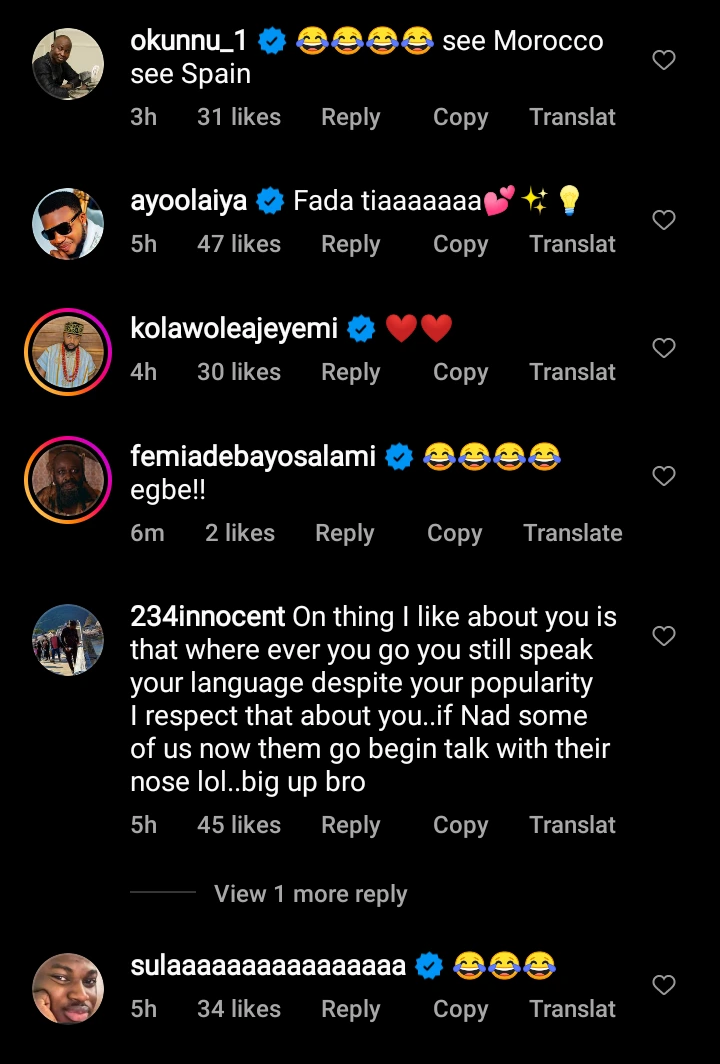
Task: Copy okunnu_1's comment text
Action: coord(460,117)
